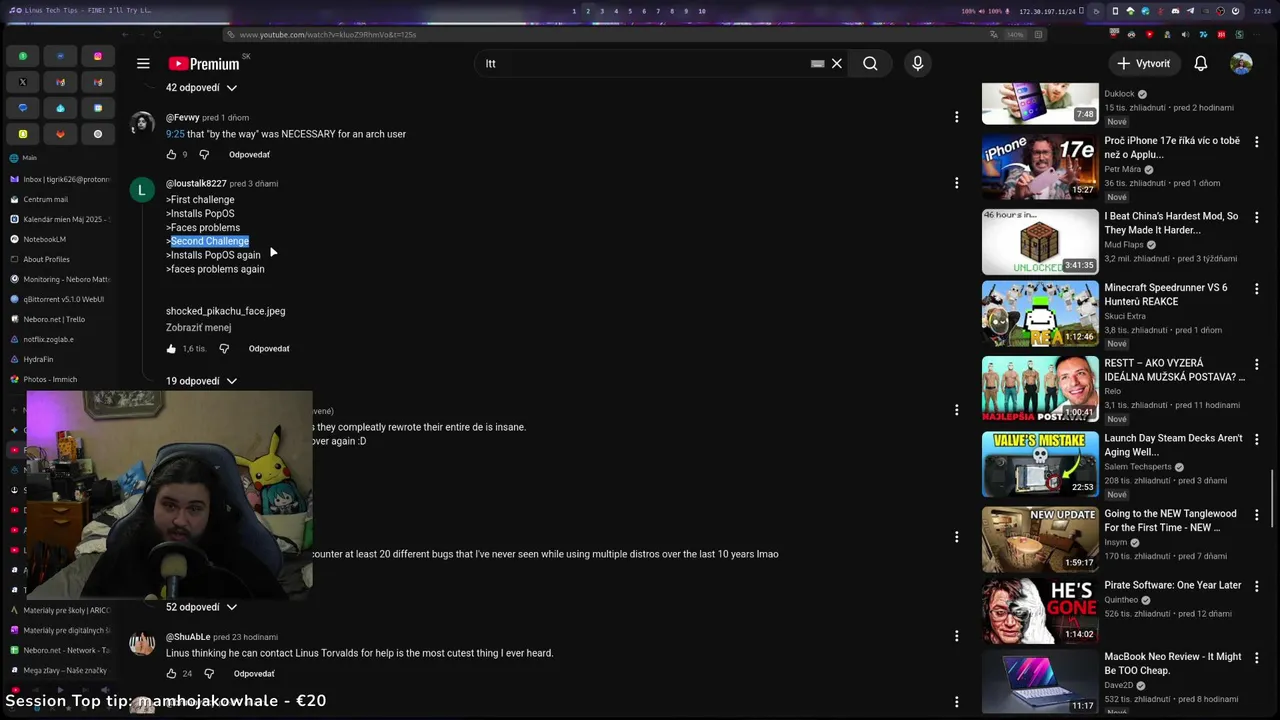Like the comment by @Fevwy
This screenshot has width=1280, height=720.
(171, 155)
